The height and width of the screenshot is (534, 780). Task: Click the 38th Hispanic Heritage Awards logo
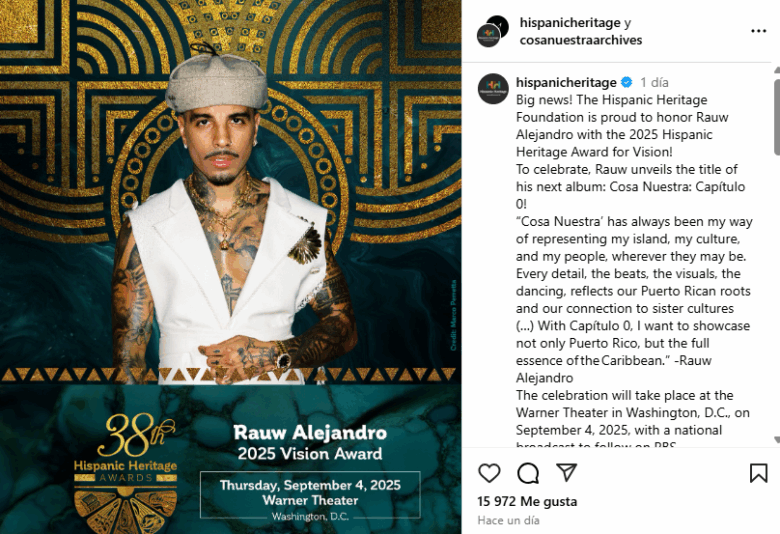click(125, 473)
